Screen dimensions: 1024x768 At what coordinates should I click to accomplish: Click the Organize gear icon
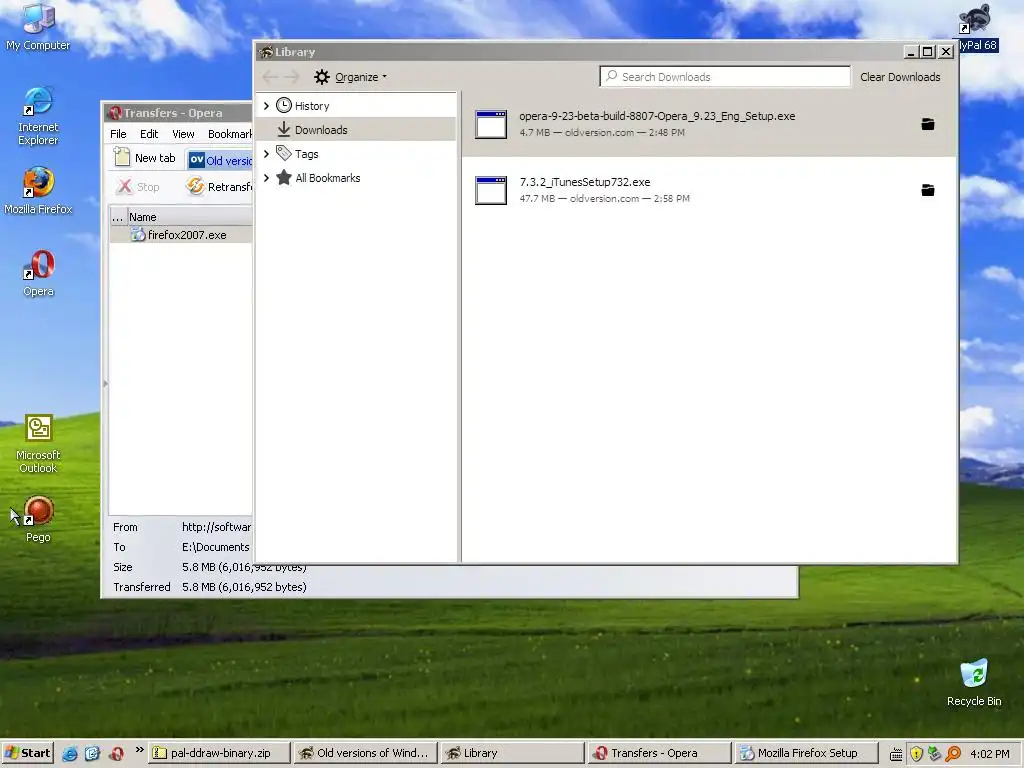[321, 77]
